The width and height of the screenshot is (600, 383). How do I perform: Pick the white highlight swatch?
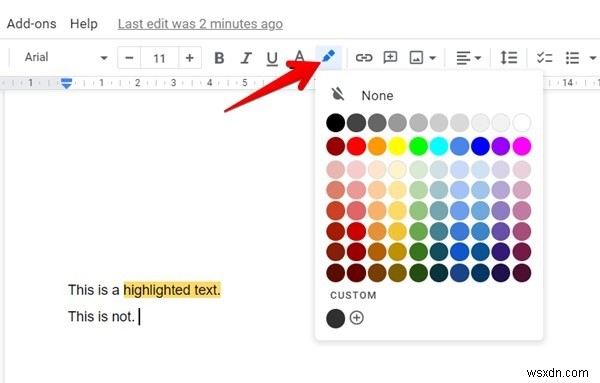tap(522, 123)
